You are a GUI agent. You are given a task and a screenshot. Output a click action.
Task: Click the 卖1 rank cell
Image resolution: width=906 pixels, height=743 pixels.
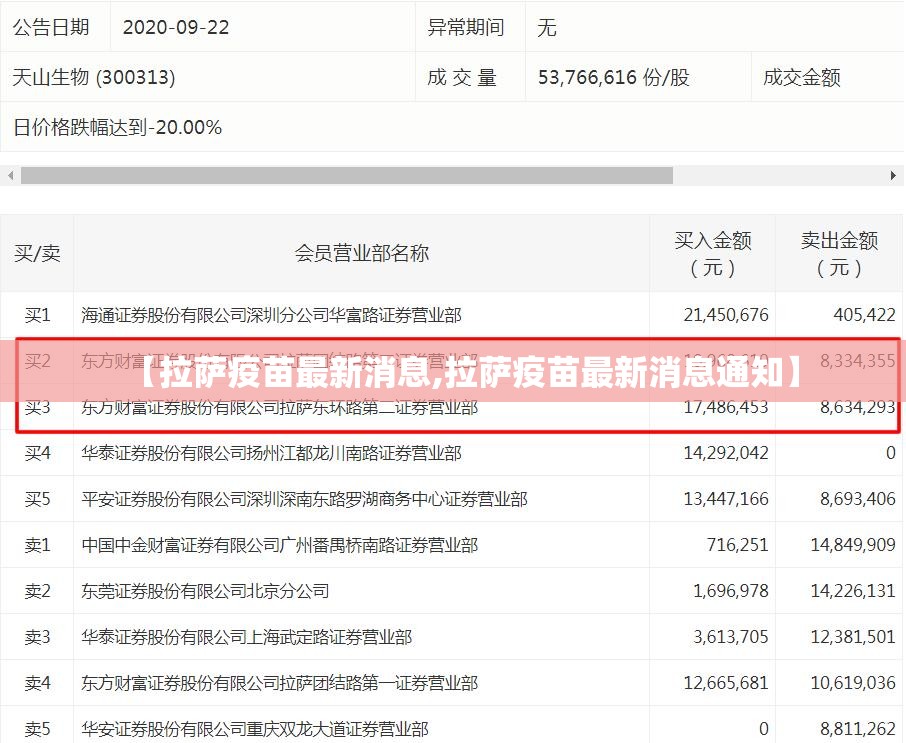[x=37, y=545]
